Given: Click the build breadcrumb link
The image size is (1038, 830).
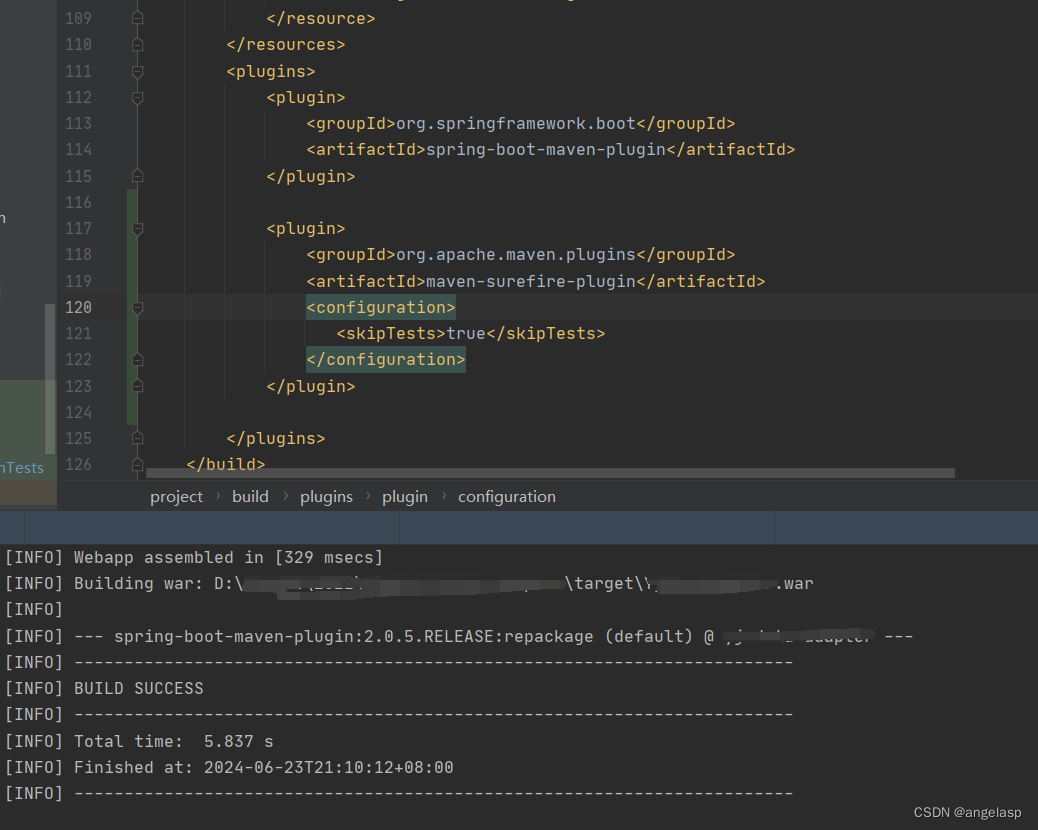Looking at the screenshot, I should pyautogui.click(x=250, y=496).
